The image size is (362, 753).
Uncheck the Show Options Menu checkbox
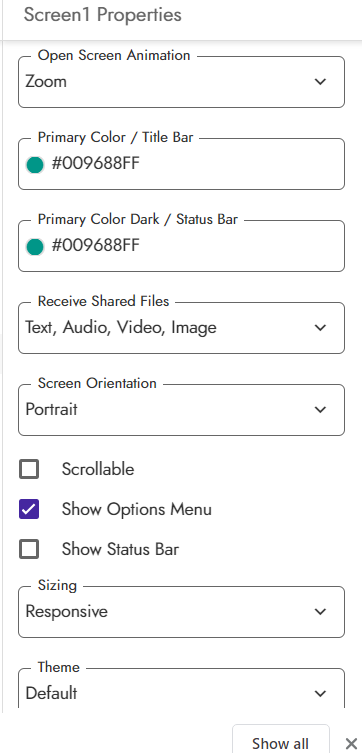29,509
